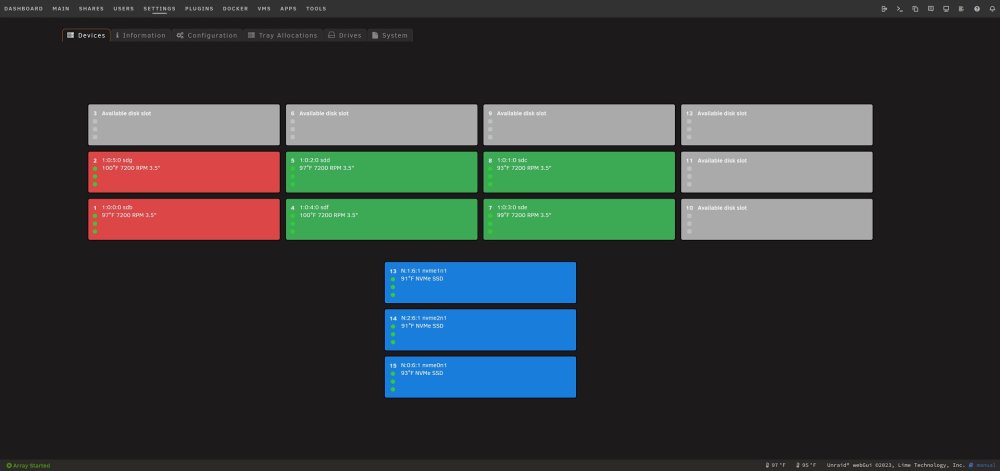Switch to the Configuration tab

207,36
